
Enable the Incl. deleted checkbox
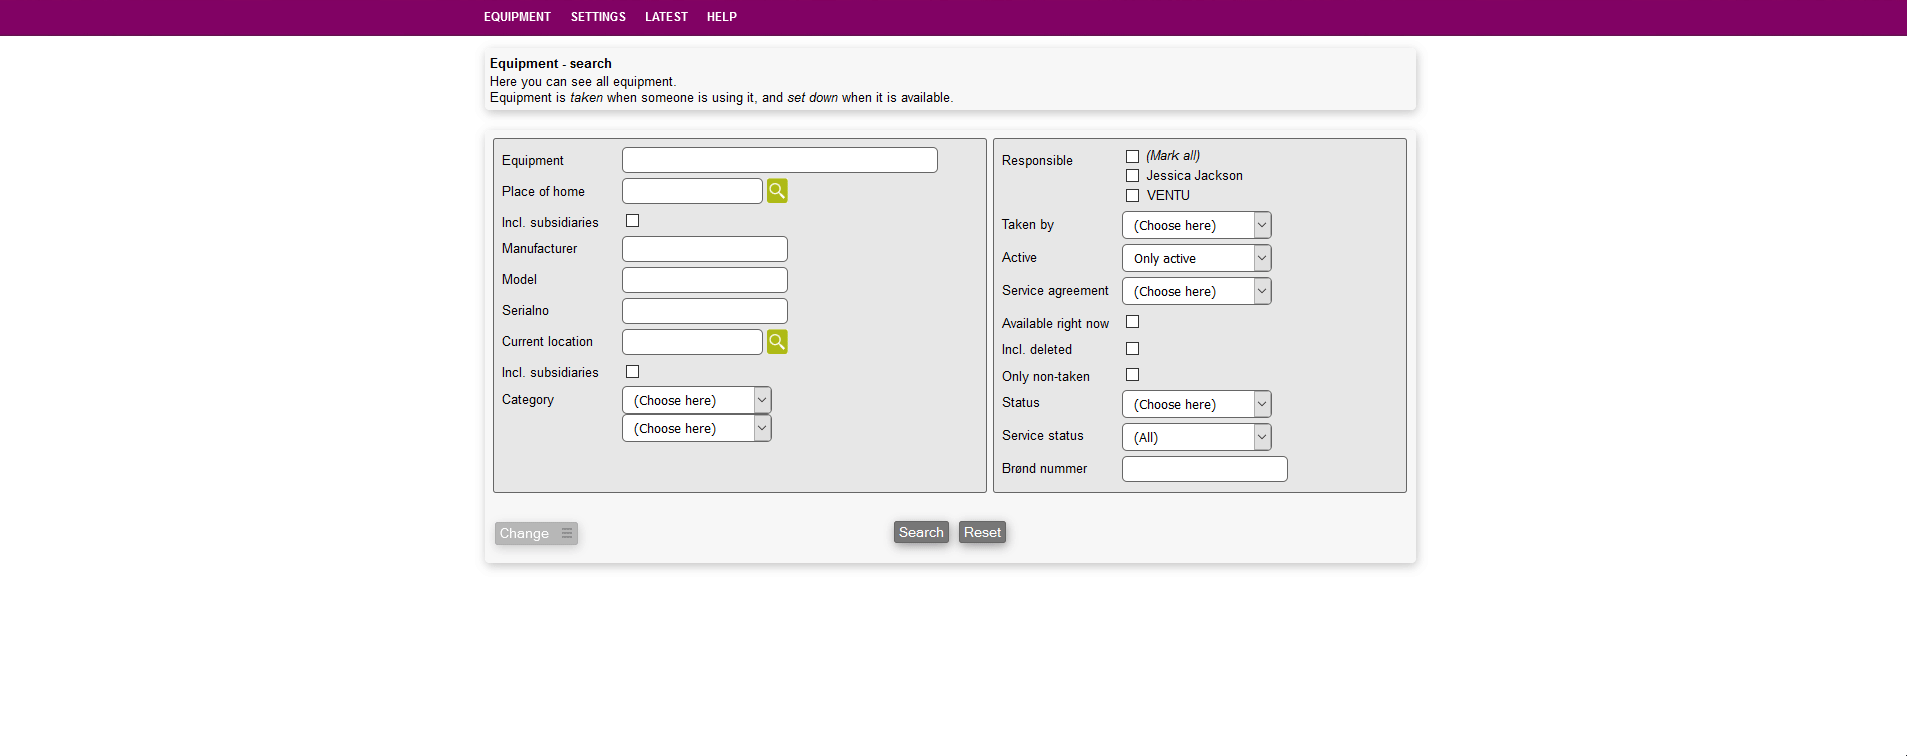(1132, 349)
